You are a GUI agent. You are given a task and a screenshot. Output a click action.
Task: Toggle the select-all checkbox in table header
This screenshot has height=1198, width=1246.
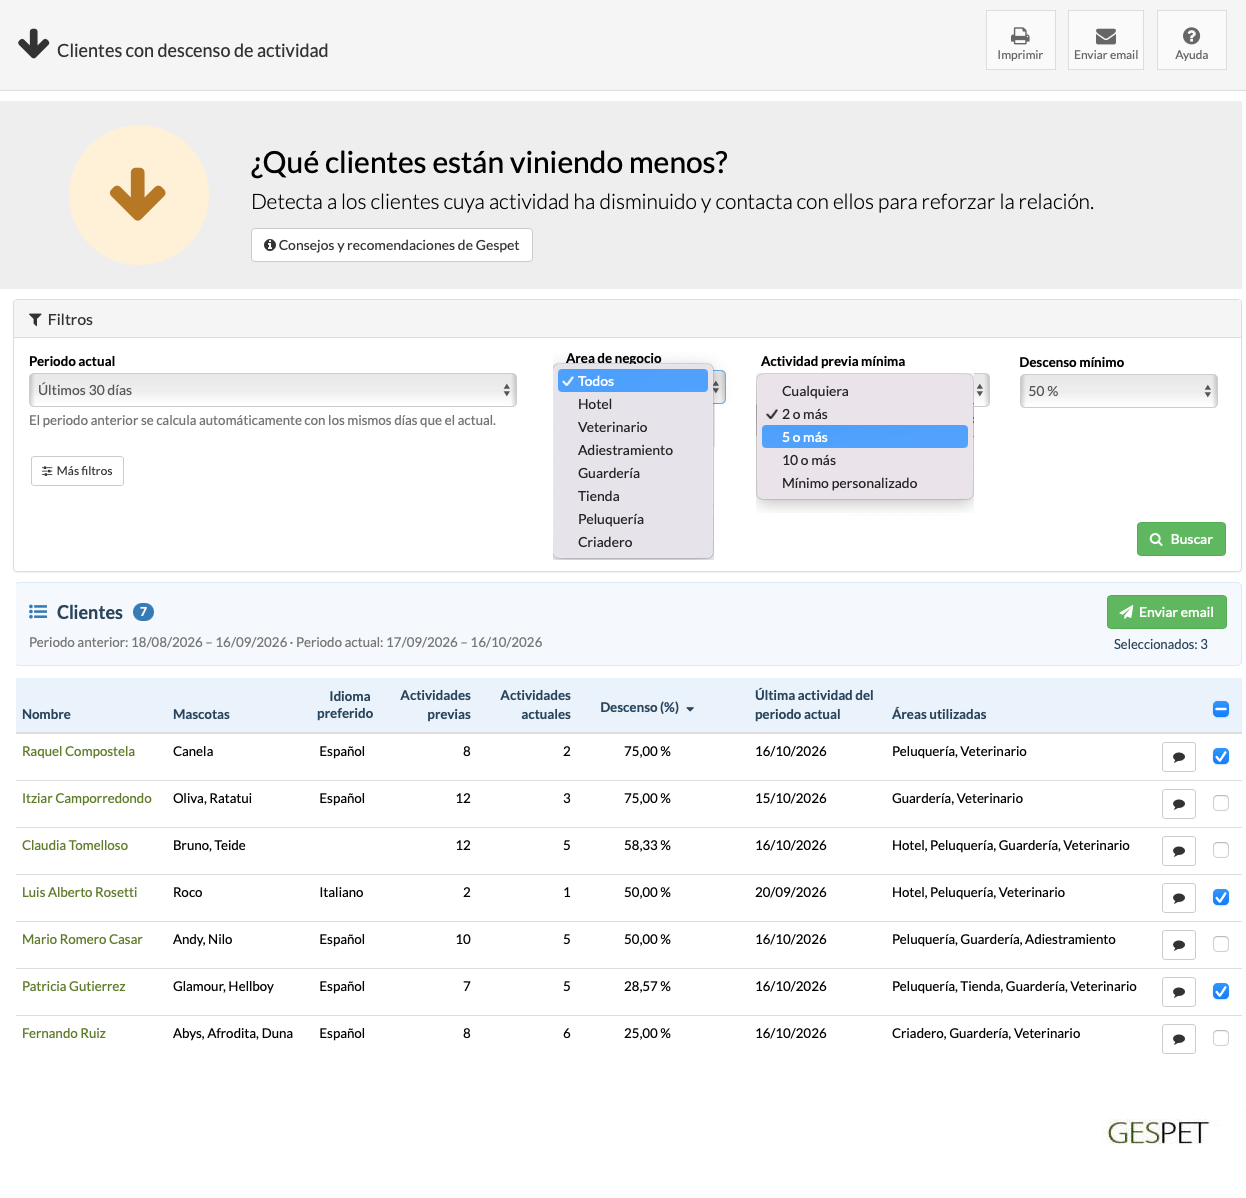[x=1221, y=709]
